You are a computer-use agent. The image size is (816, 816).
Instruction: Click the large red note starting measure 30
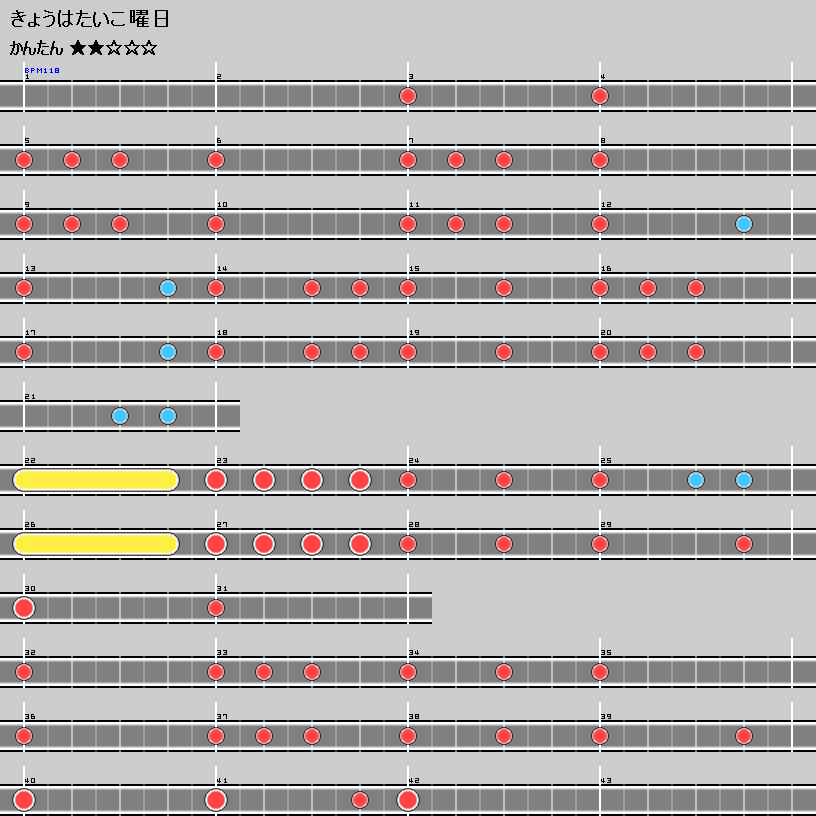pos(24,608)
